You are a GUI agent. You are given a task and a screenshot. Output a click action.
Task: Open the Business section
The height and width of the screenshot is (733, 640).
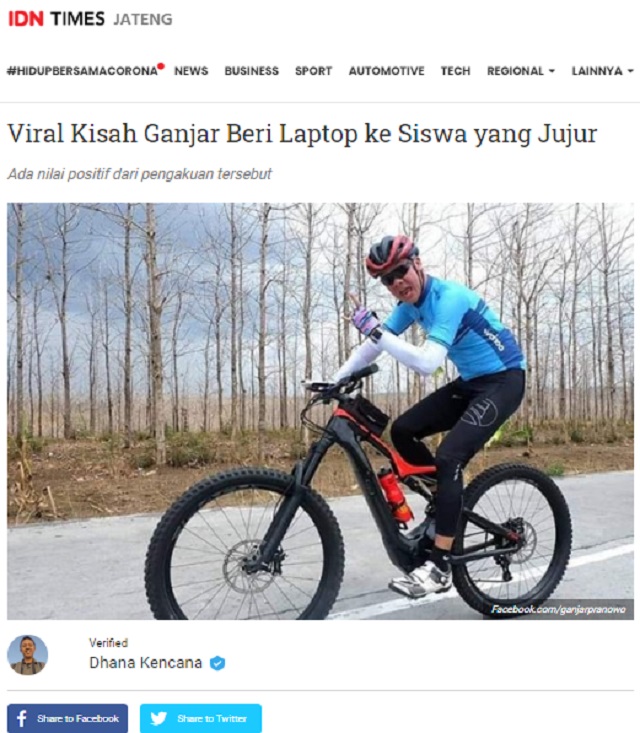click(x=252, y=71)
